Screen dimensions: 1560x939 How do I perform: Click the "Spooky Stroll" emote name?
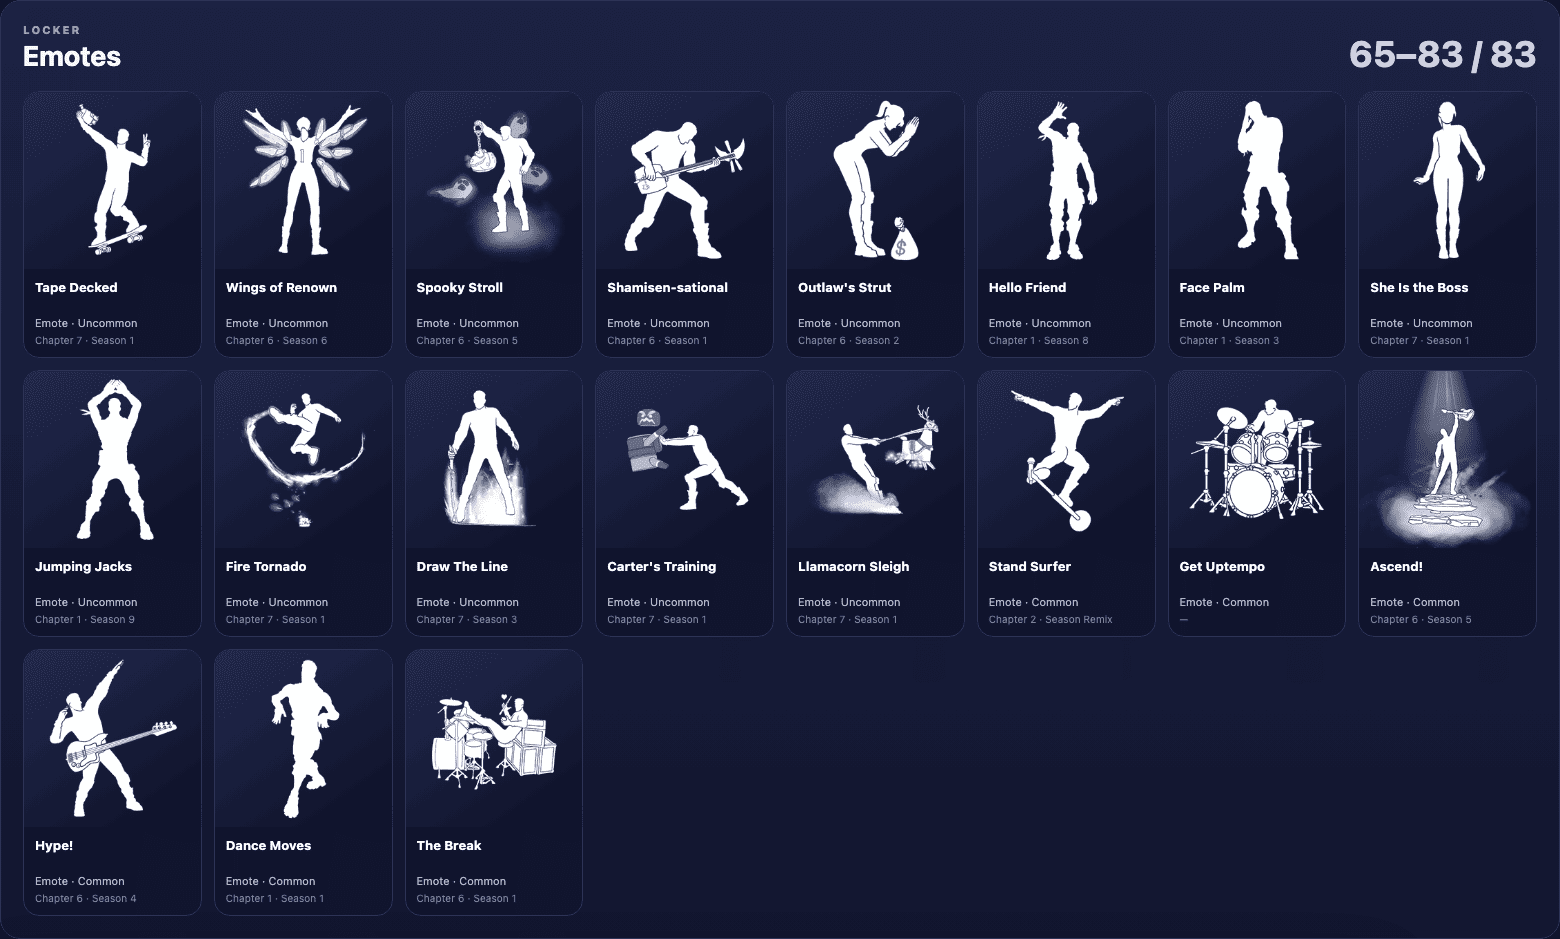pyautogui.click(x=460, y=288)
